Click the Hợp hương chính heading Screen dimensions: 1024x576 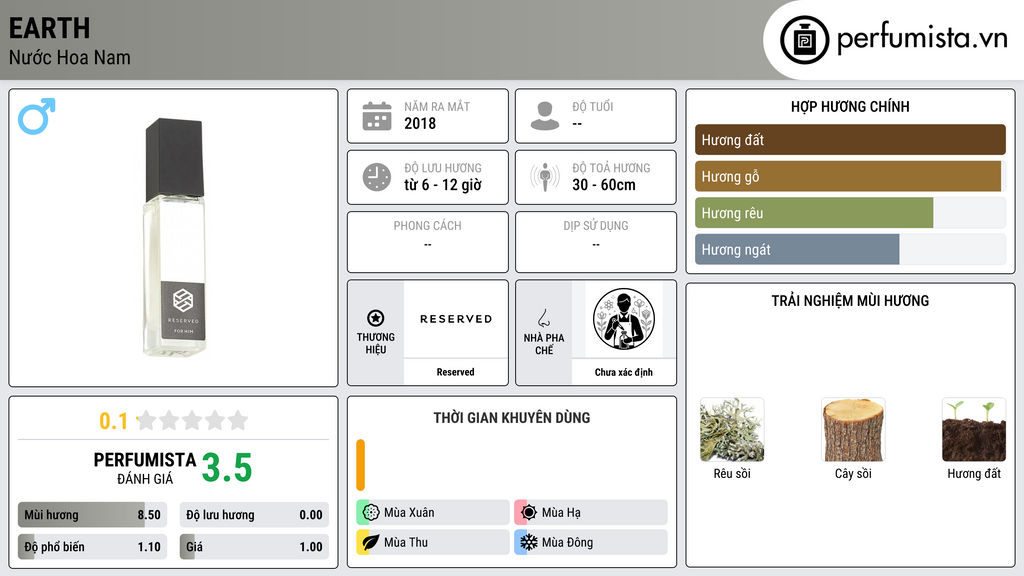[x=850, y=106]
